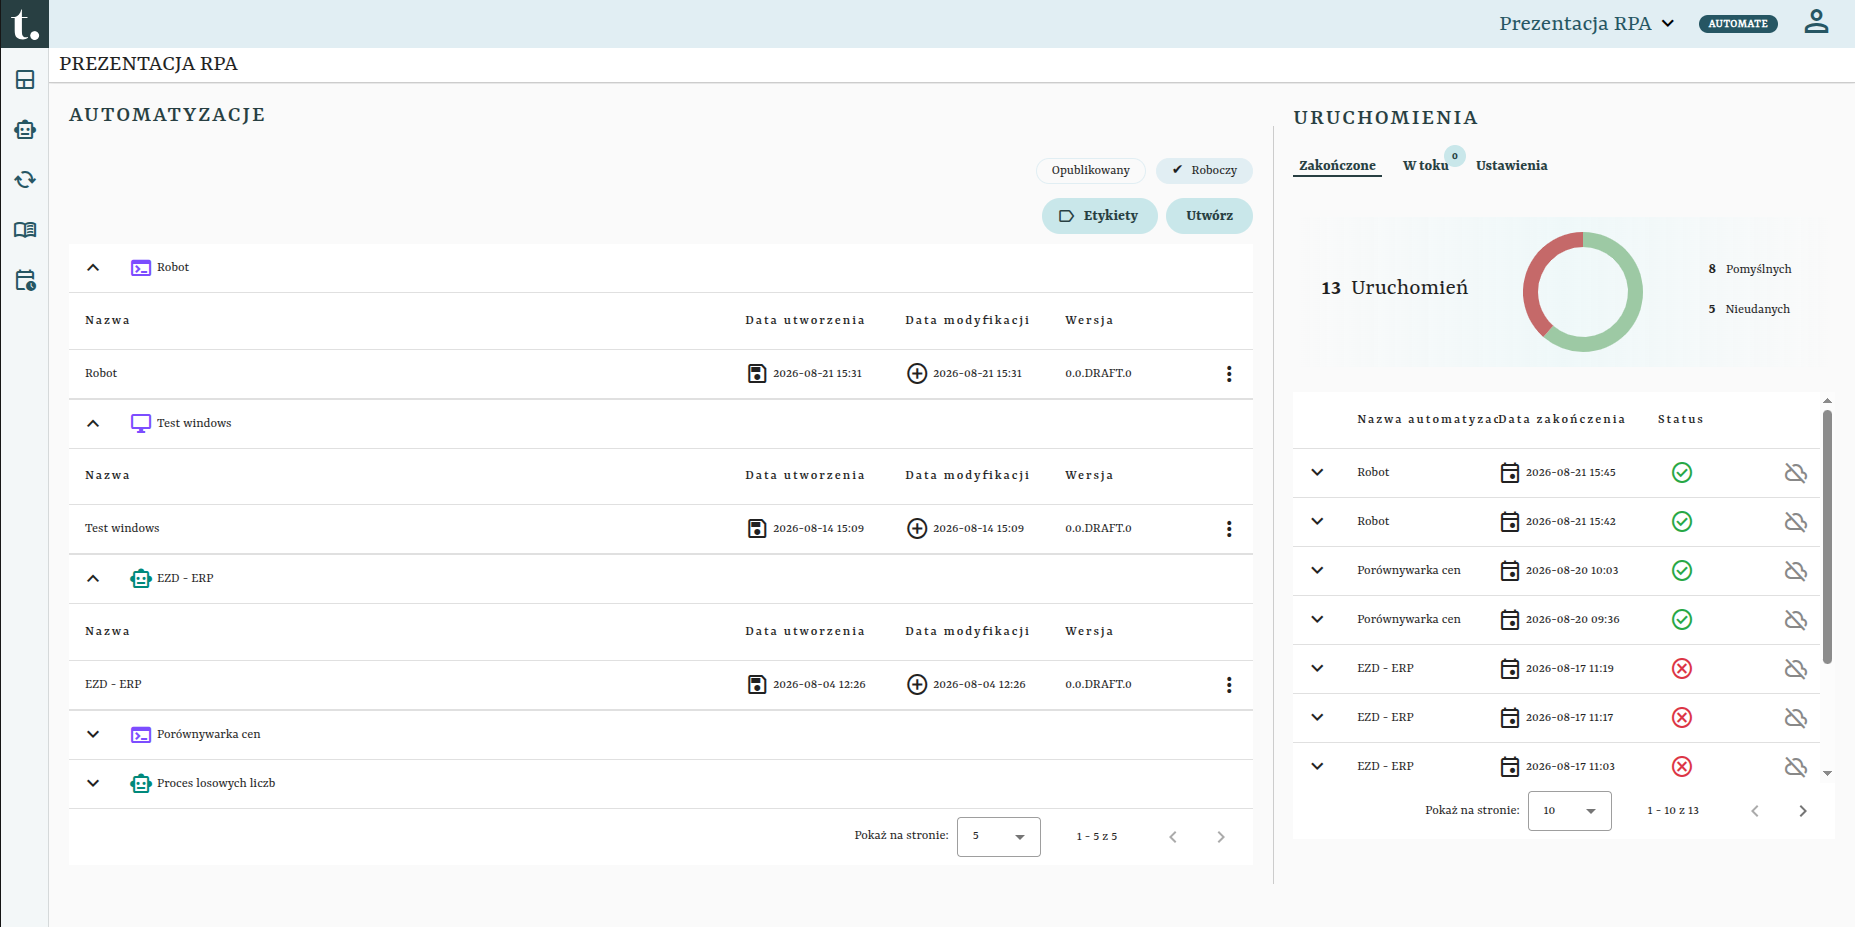The height and width of the screenshot is (927, 1855).
Task: Open the sync cycle icon in sidebar
Action: [25, 180]
